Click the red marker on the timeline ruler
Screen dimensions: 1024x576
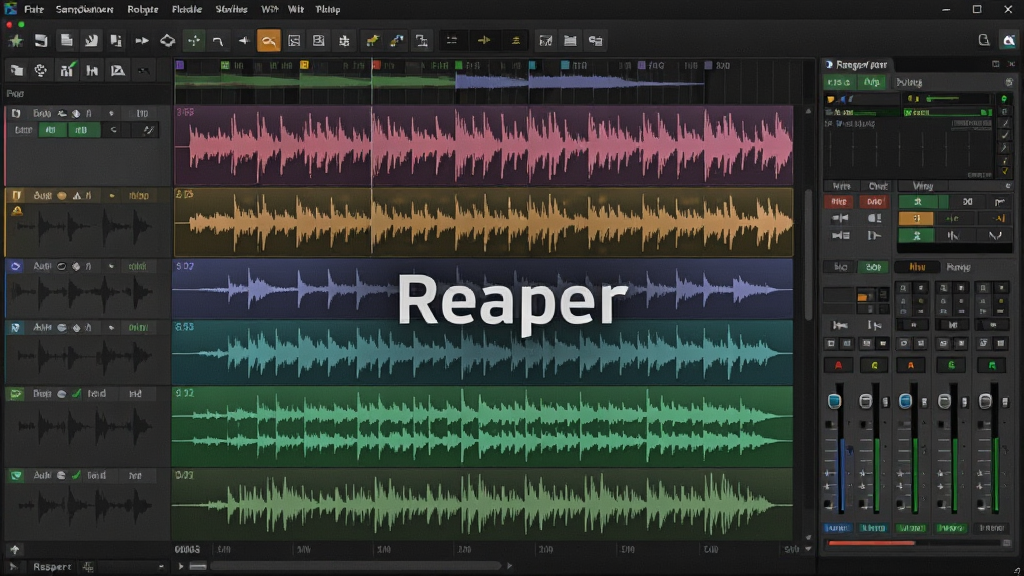376,65
